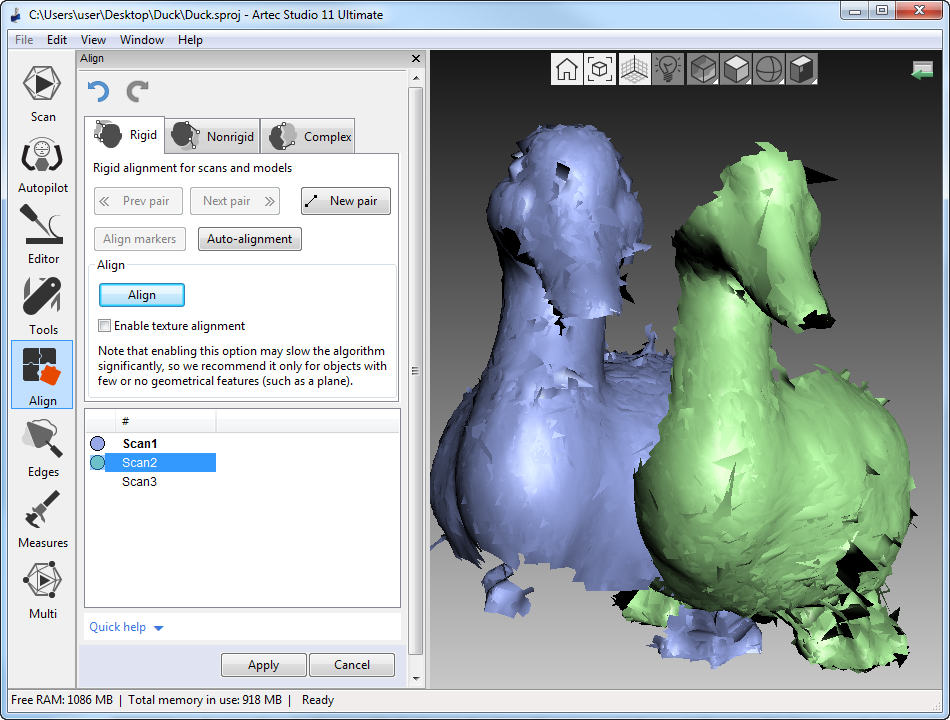
Task: Create a New pair
Action: [346, 201]
